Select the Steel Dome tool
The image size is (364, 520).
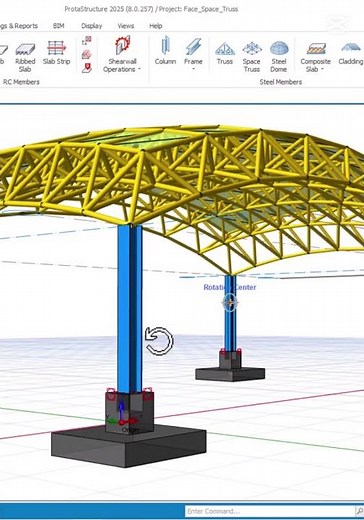(279, 57)
